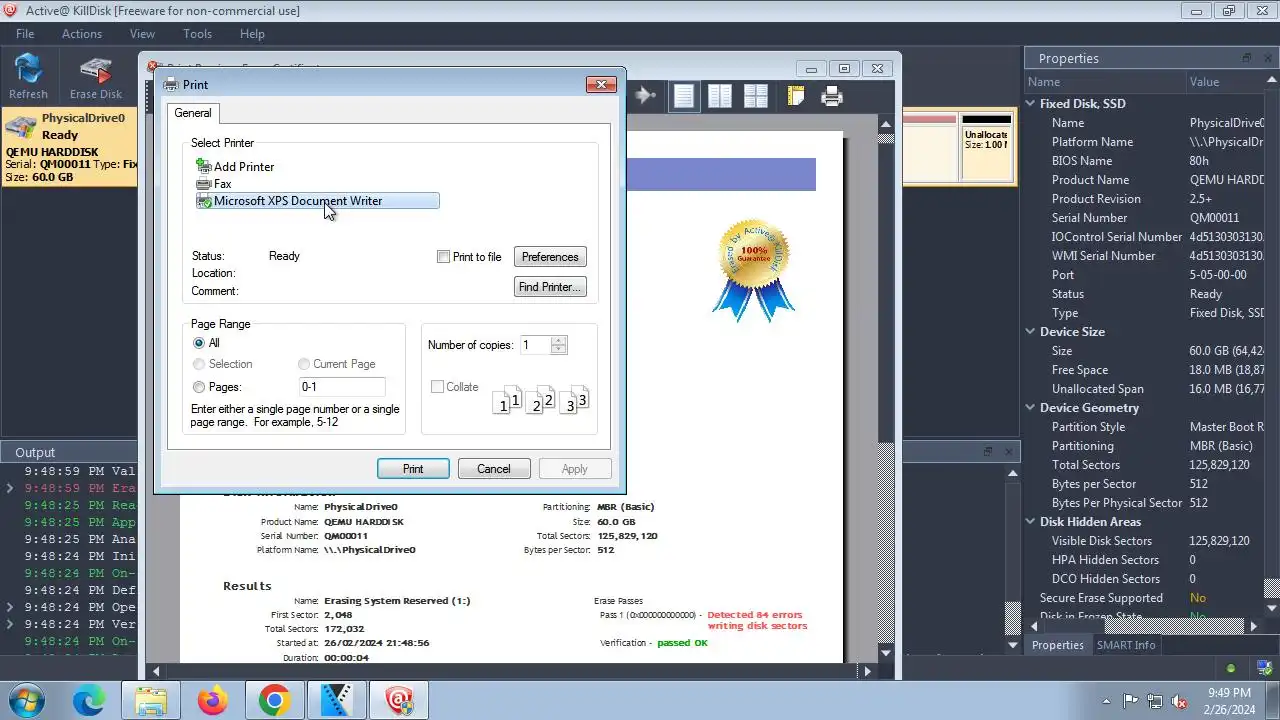
Task: Click the next page arrow in preview toolbar
Action: pyautogui.click(x=646, y=96)
